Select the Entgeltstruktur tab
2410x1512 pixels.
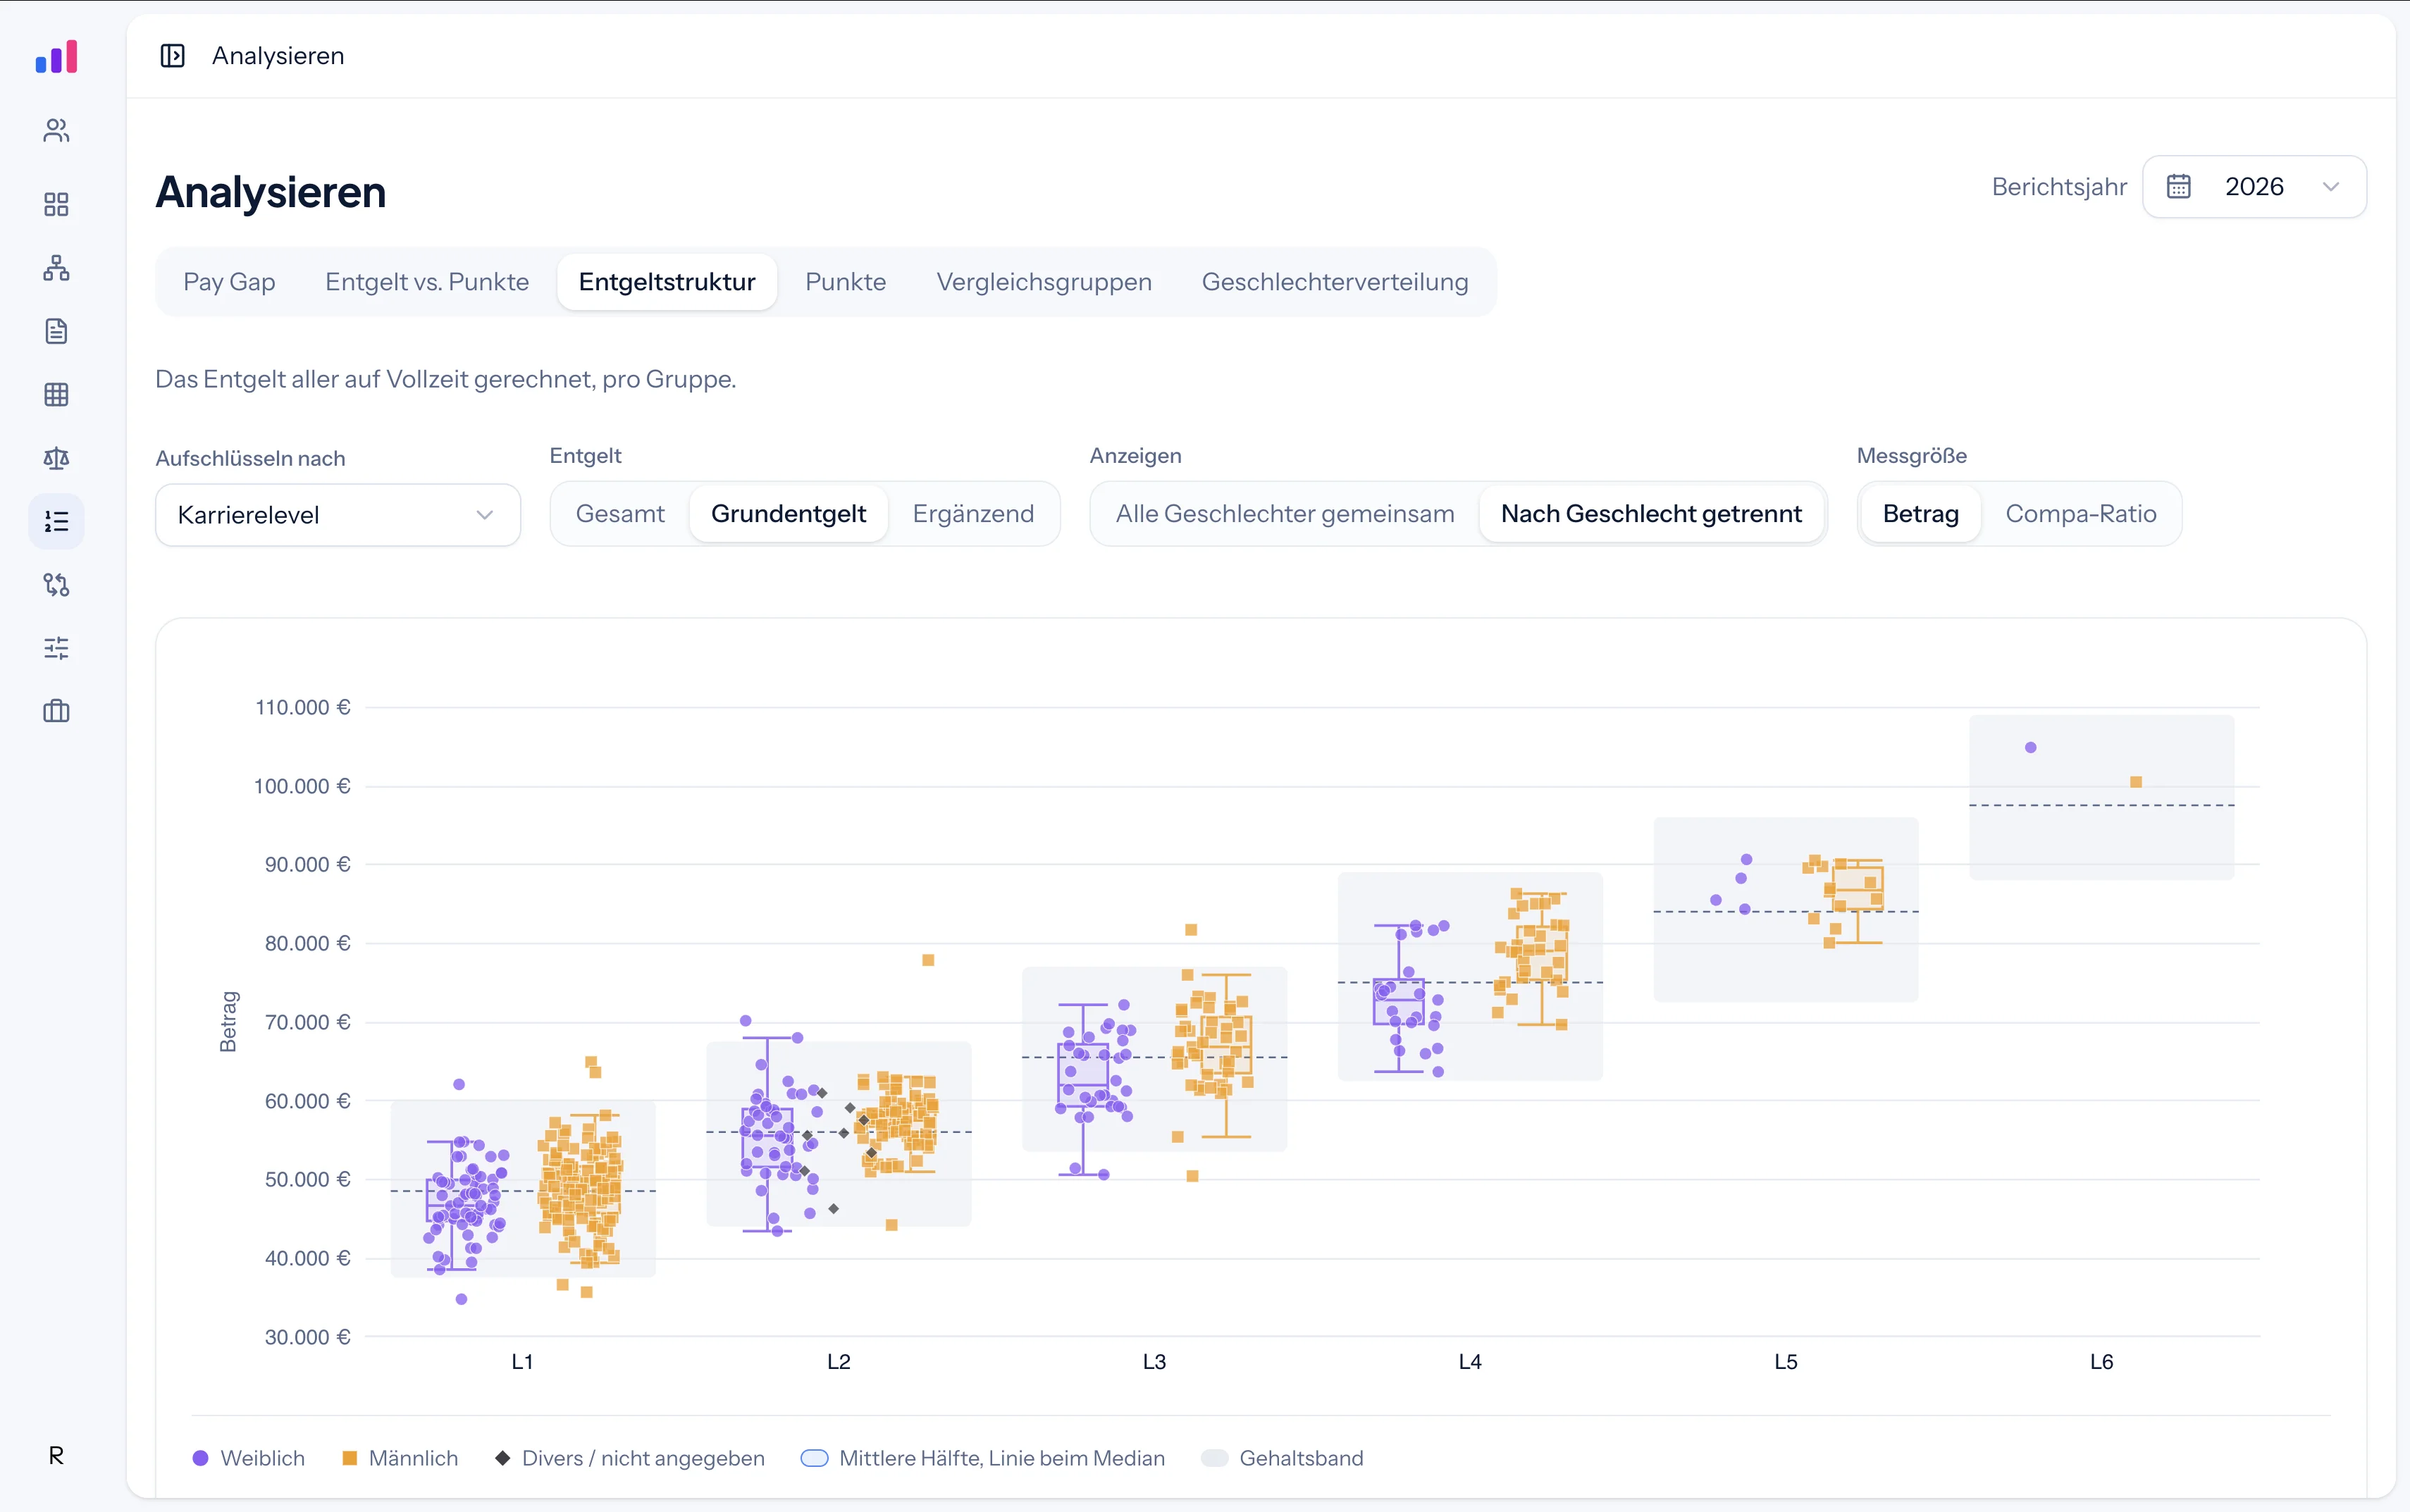coord(667,282)
